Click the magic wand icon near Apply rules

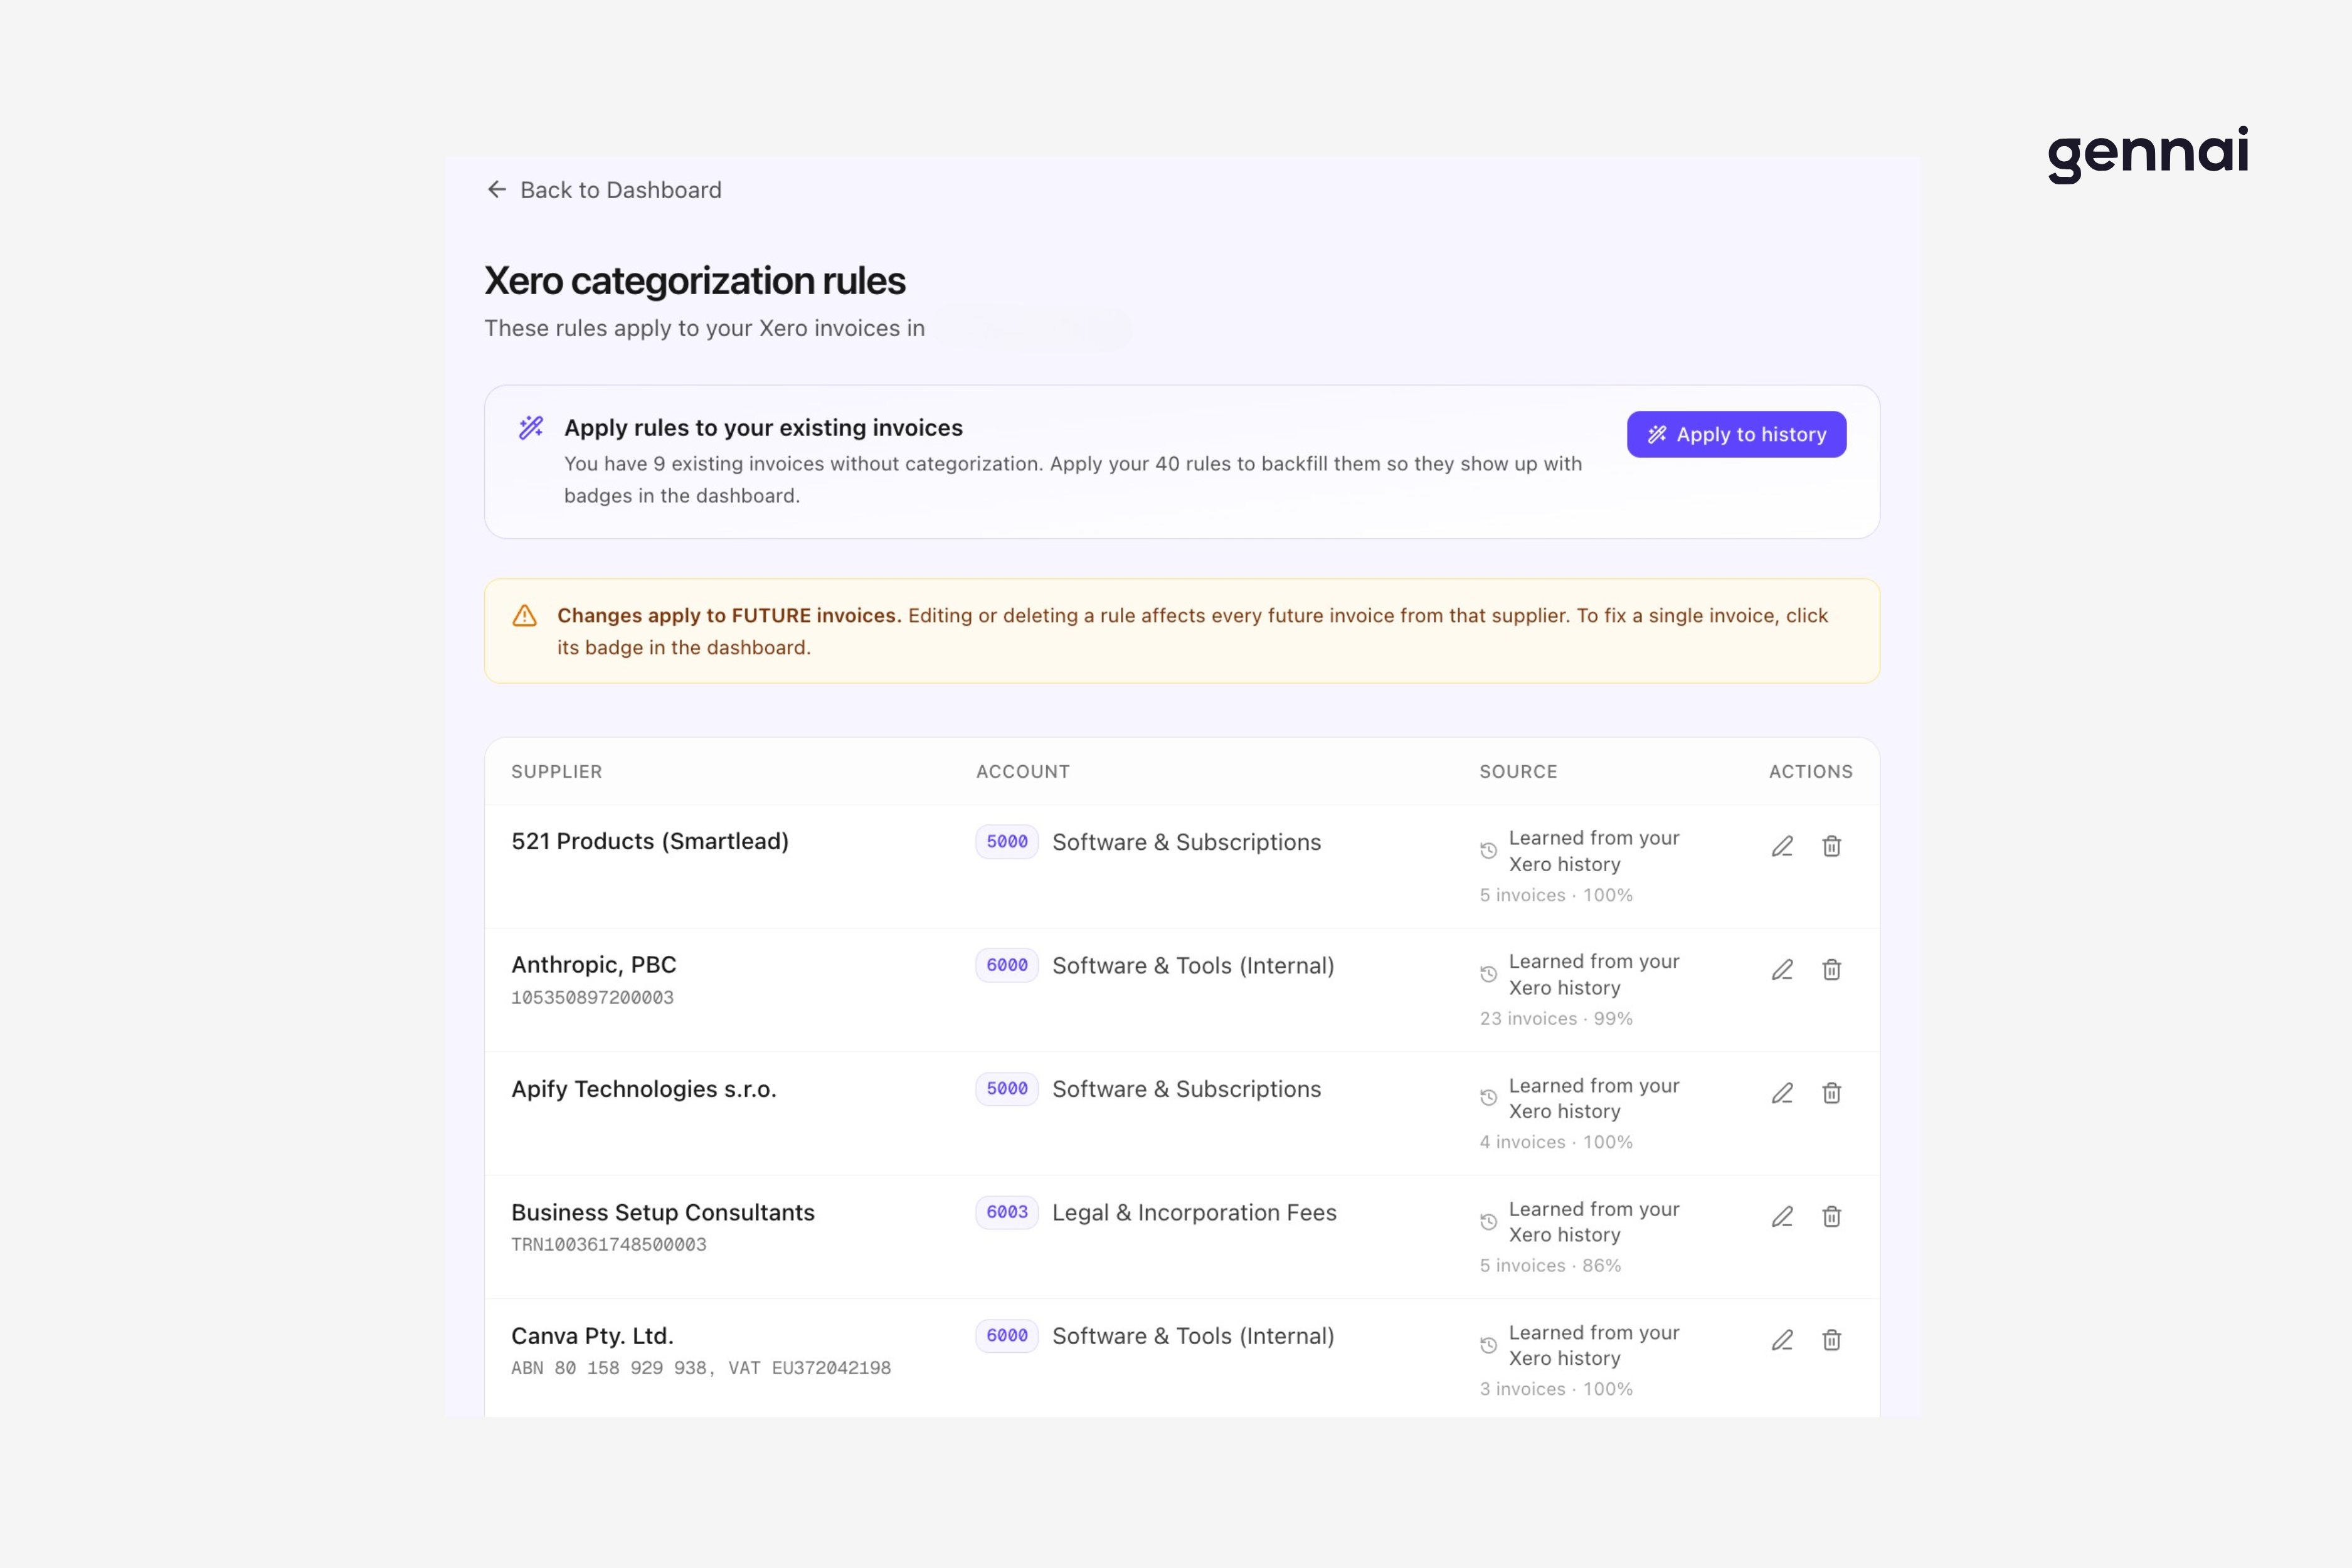pos(529,426)
